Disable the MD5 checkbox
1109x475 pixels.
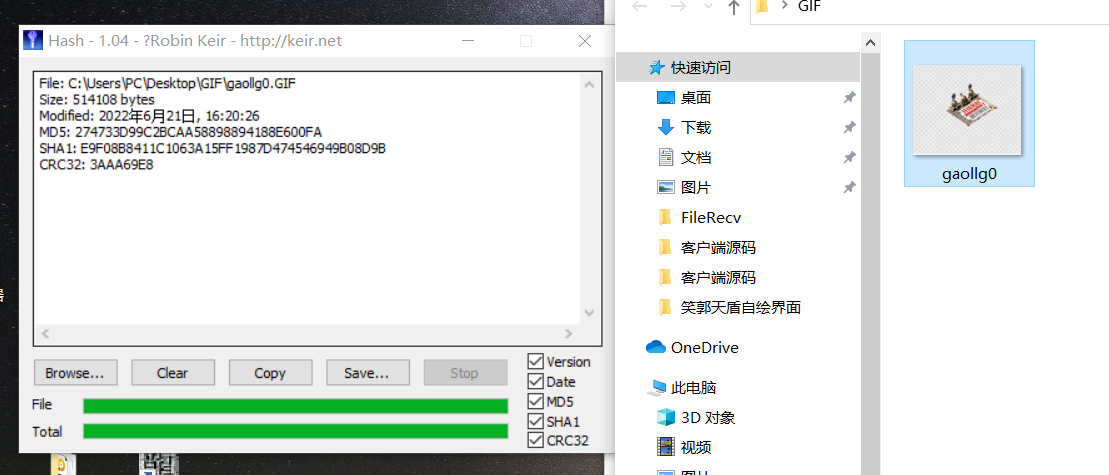[x=535, y=401]
